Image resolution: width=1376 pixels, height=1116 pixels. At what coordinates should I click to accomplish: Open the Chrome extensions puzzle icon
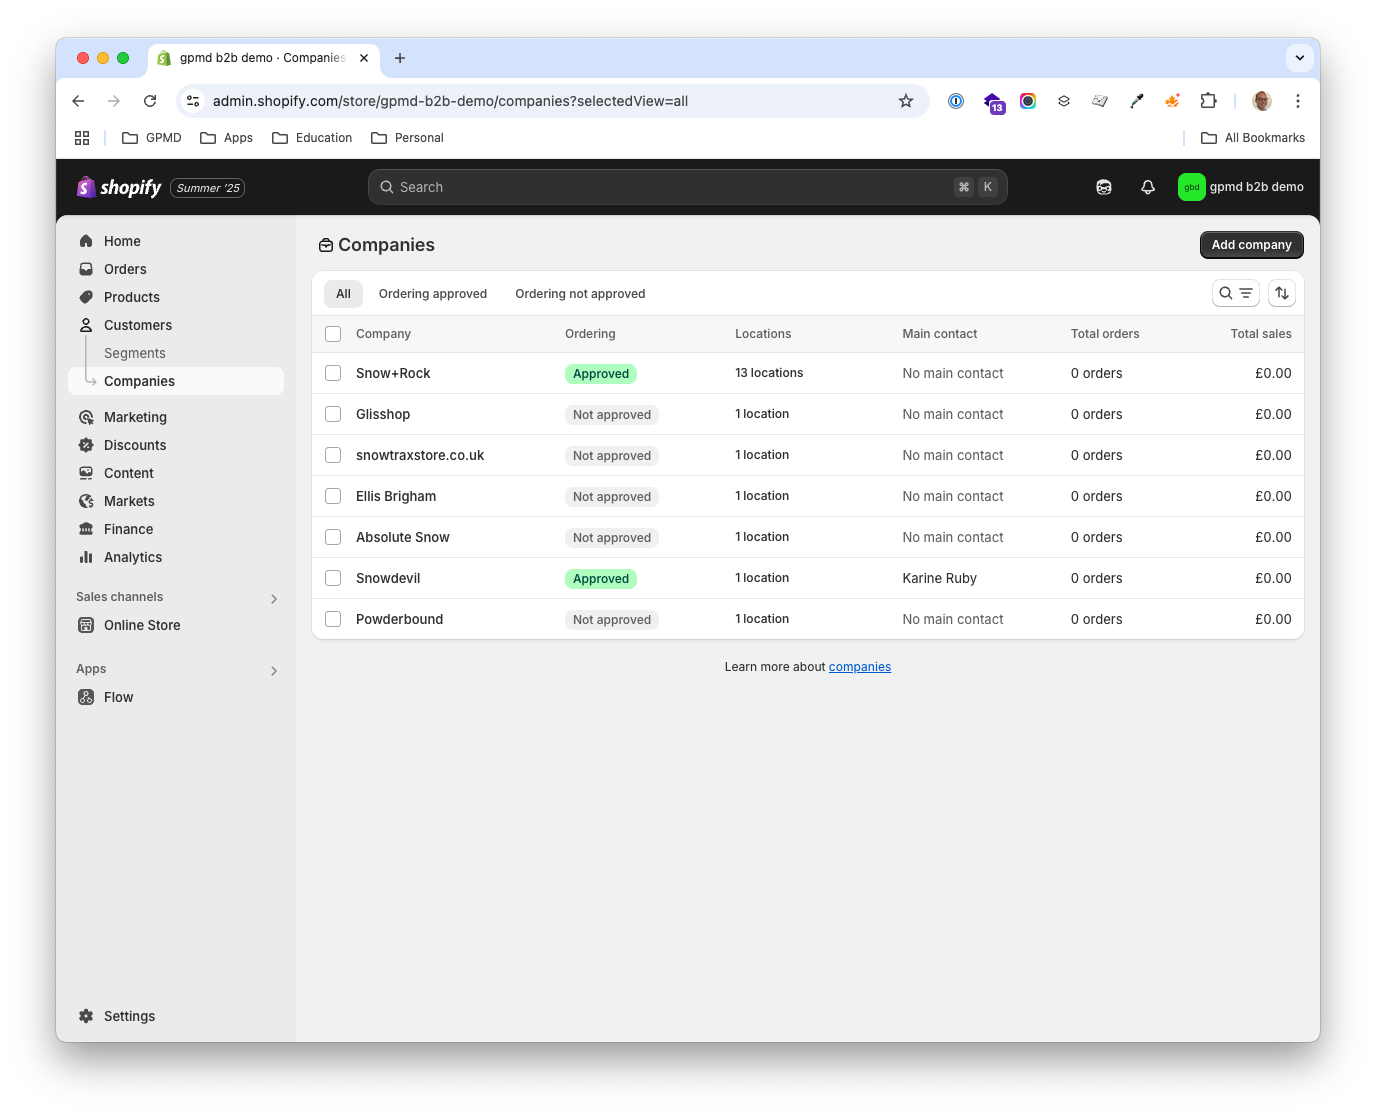(x=1208, y=101)
